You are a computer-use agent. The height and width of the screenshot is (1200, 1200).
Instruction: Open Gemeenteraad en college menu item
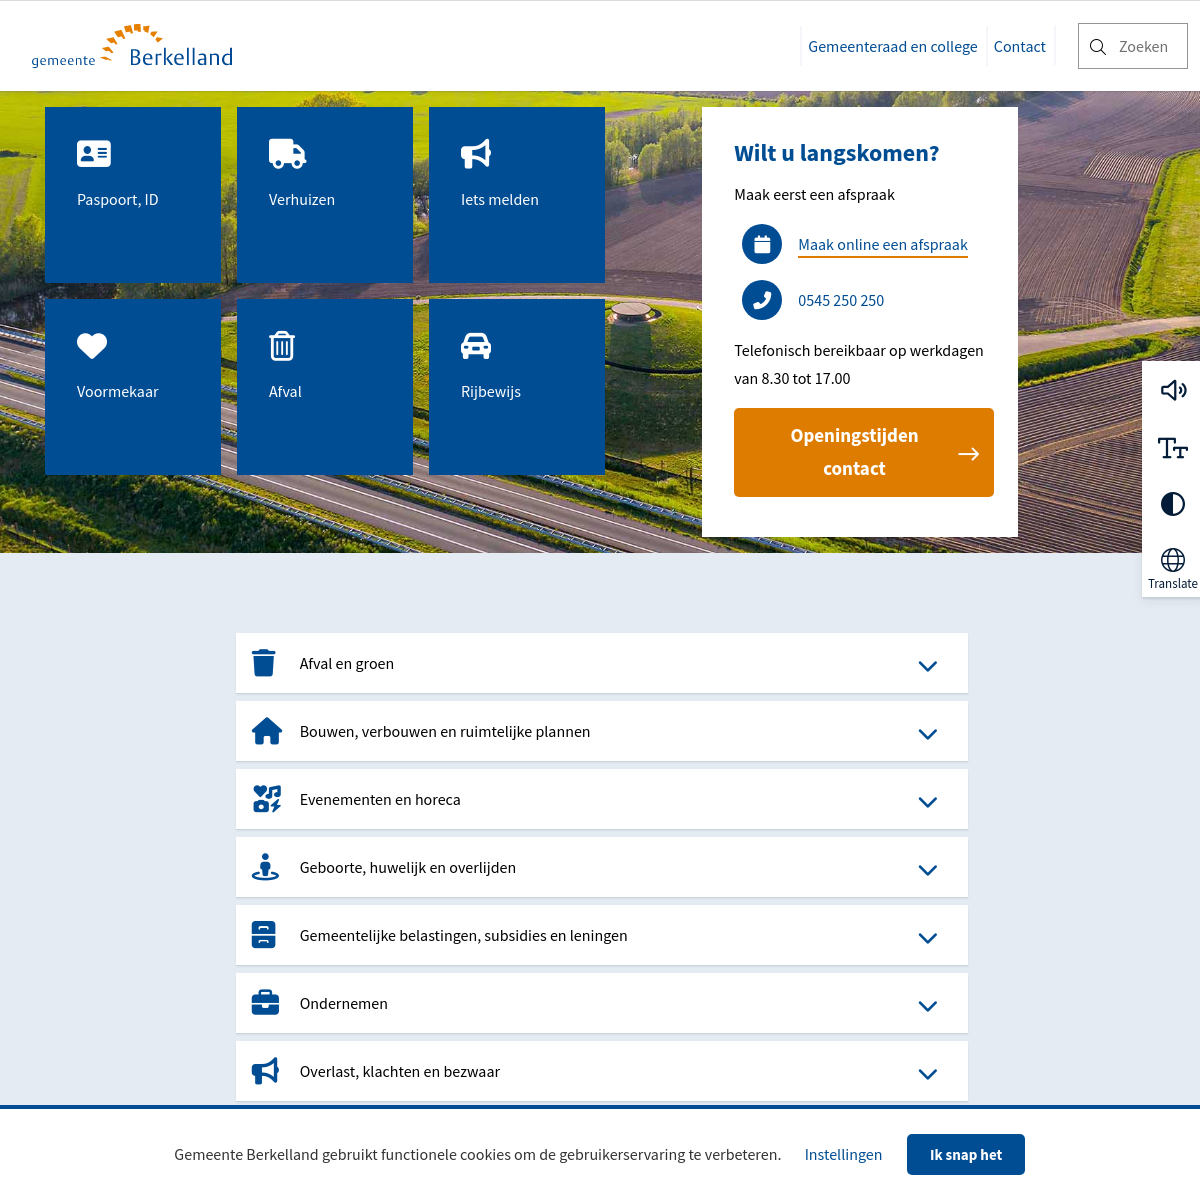point(892,47)
